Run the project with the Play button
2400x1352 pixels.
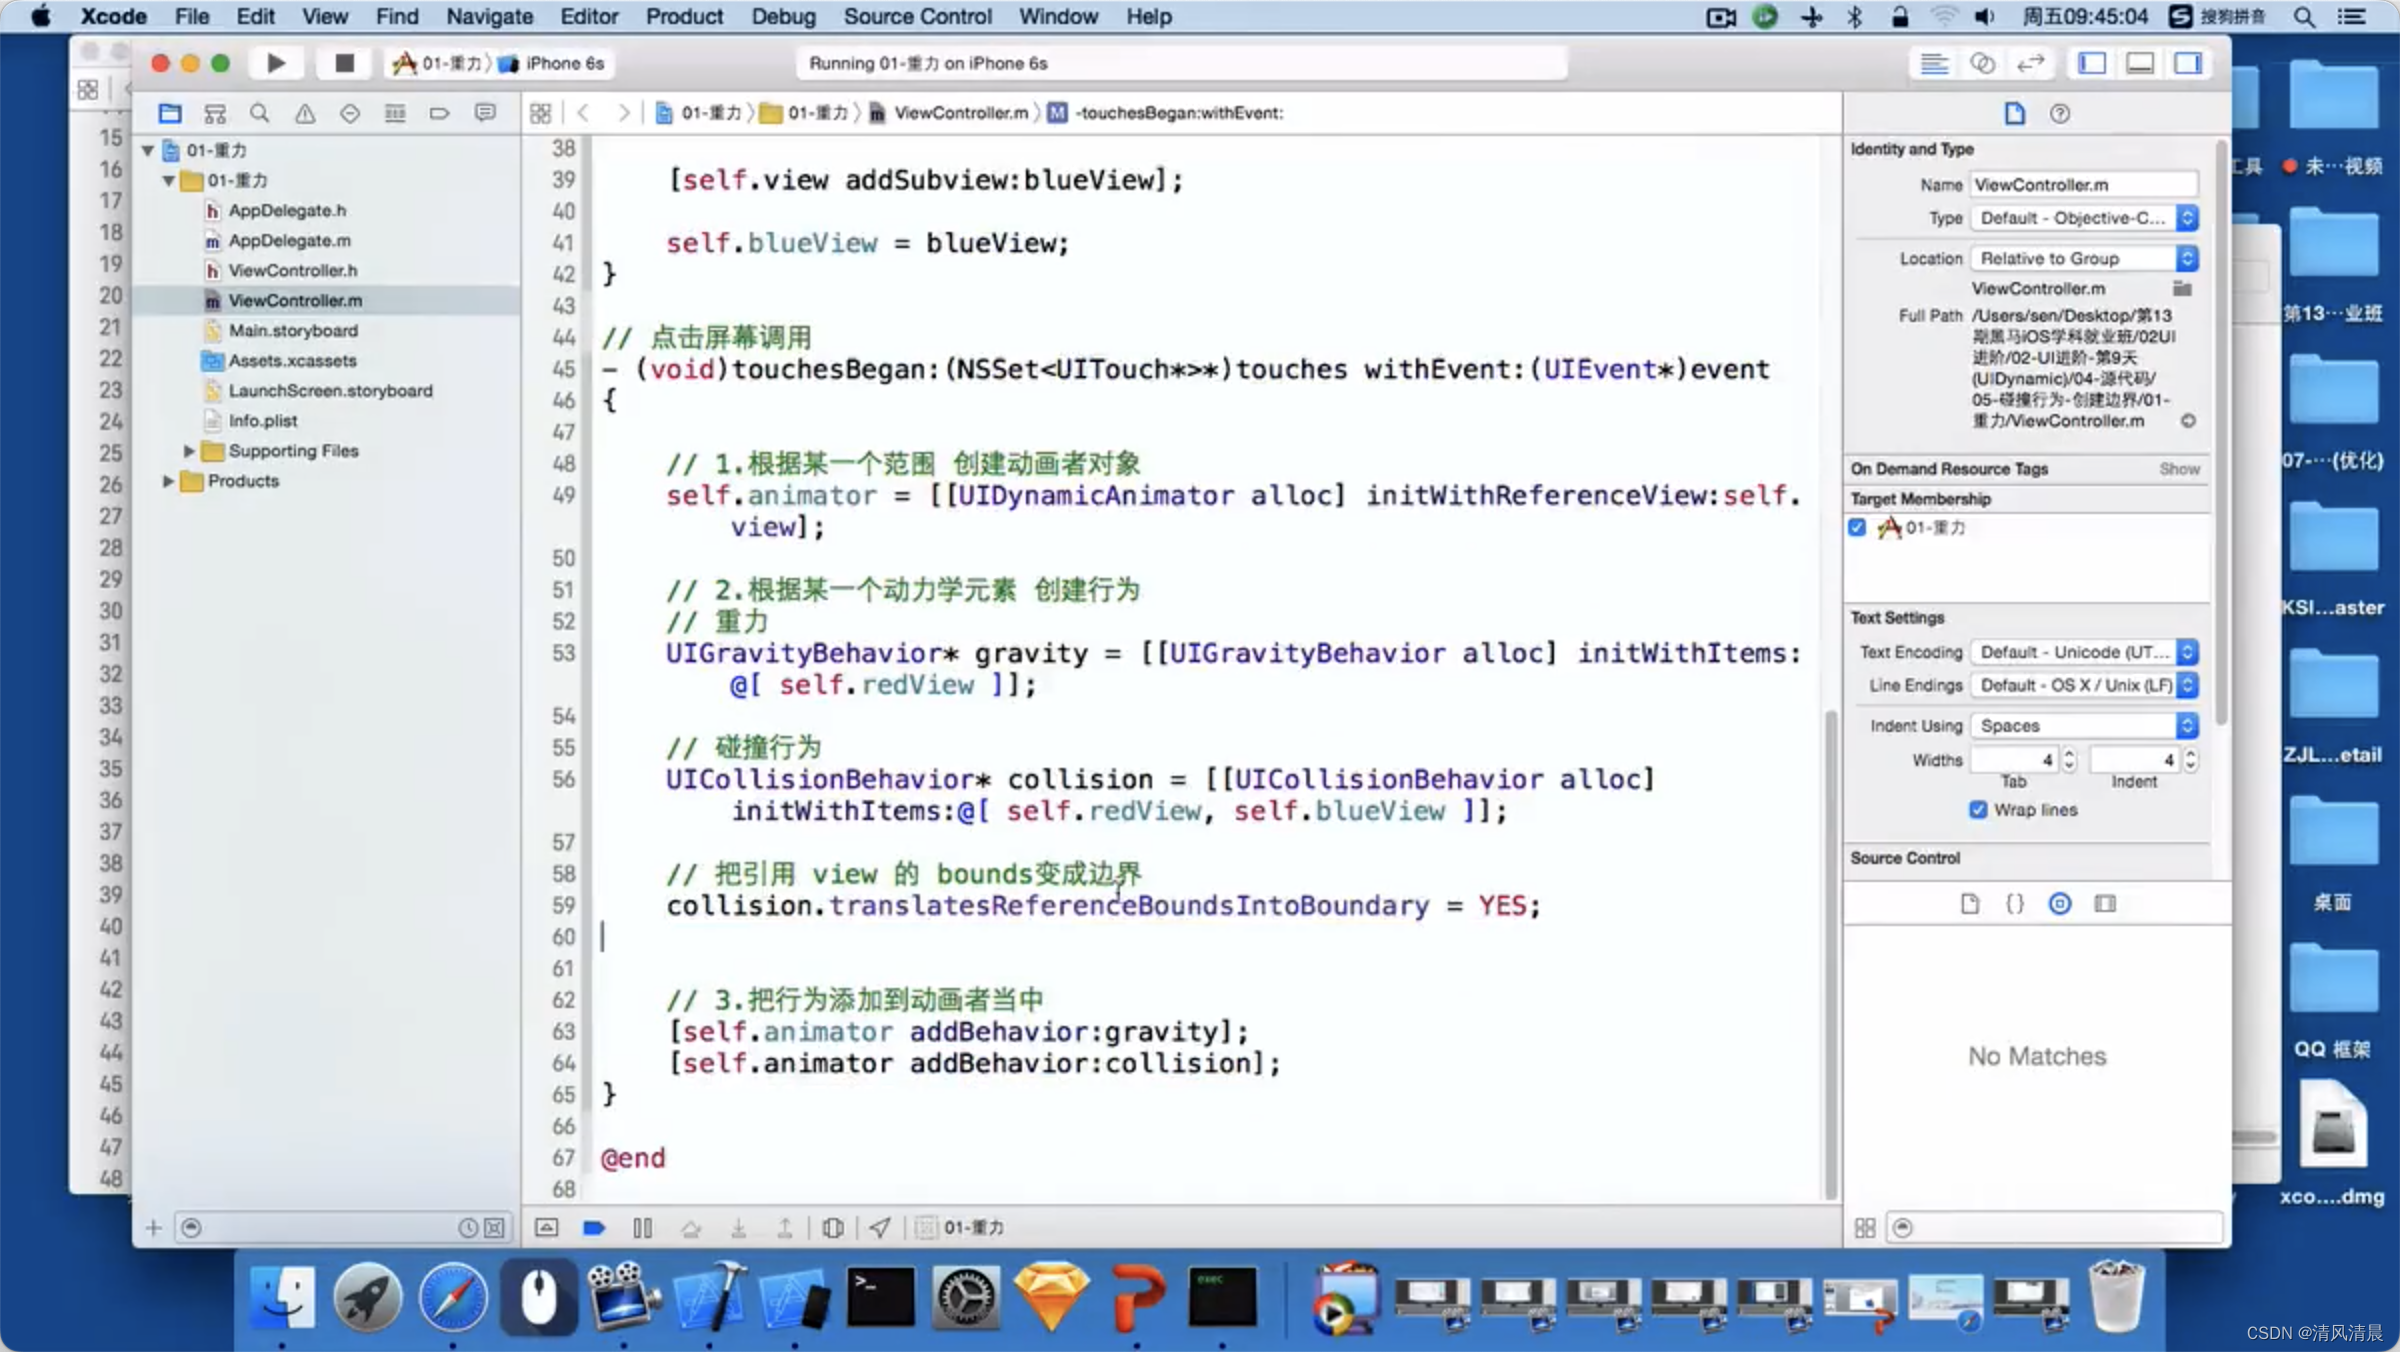(276, 63)
